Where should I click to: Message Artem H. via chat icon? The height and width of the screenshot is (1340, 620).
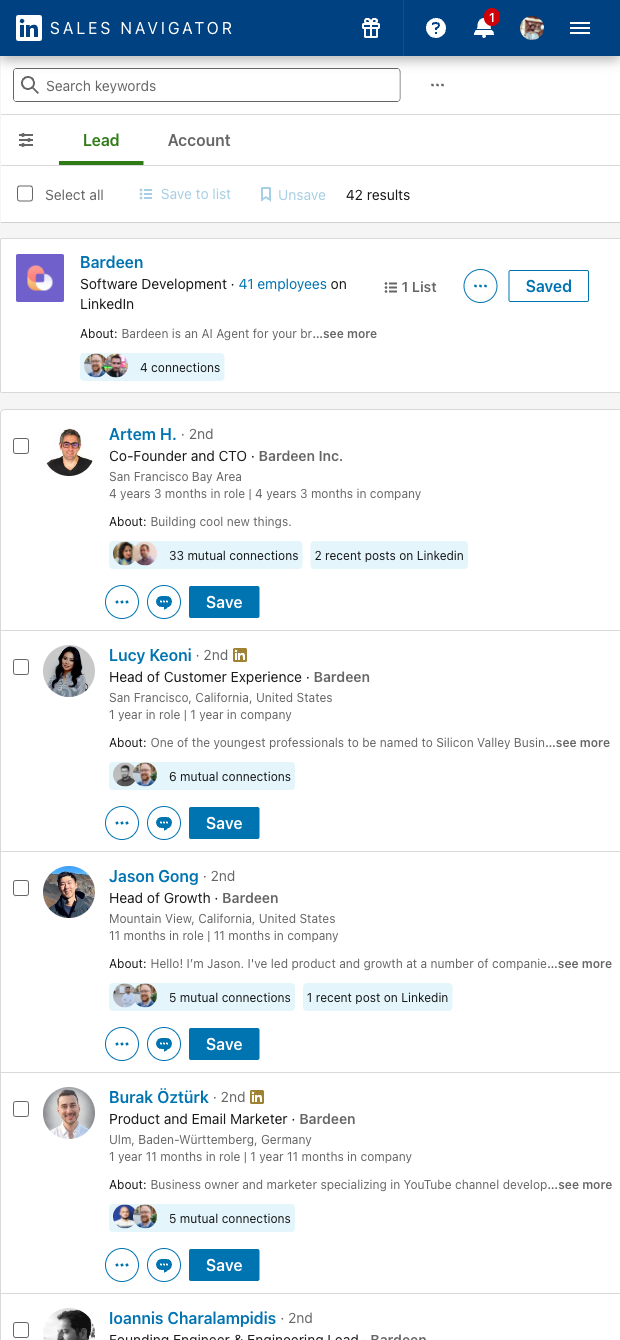click(x=164, y=602)
